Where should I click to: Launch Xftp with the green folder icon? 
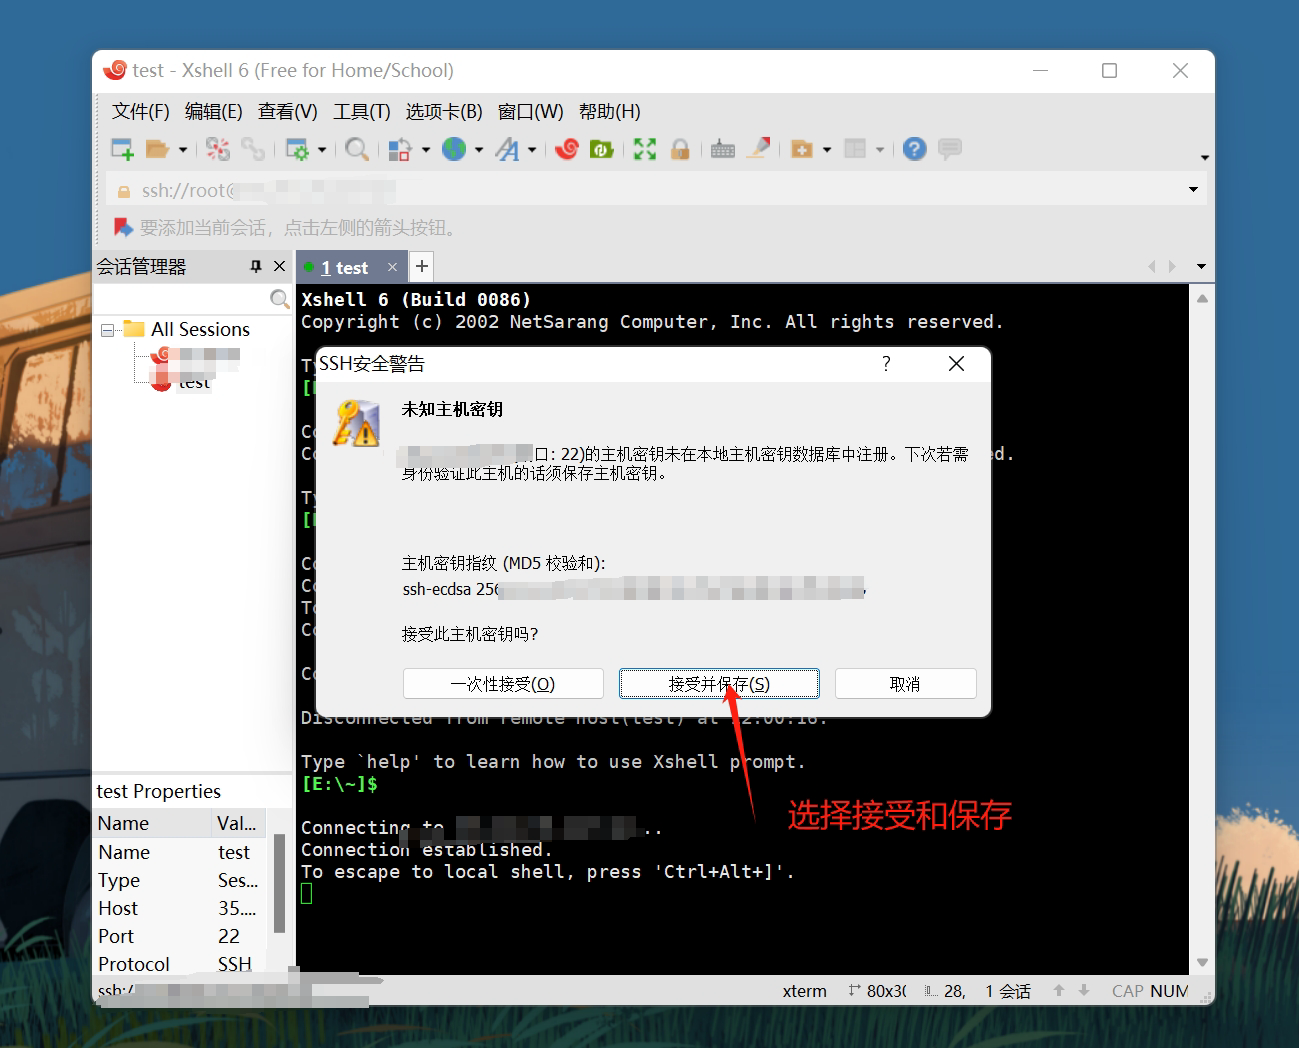point(601,149)
